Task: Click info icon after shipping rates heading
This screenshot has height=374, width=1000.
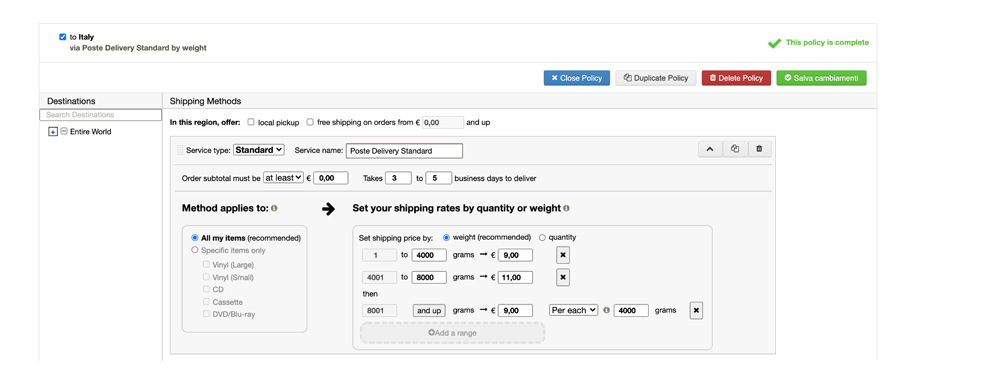Action: (x=566, y=208)
